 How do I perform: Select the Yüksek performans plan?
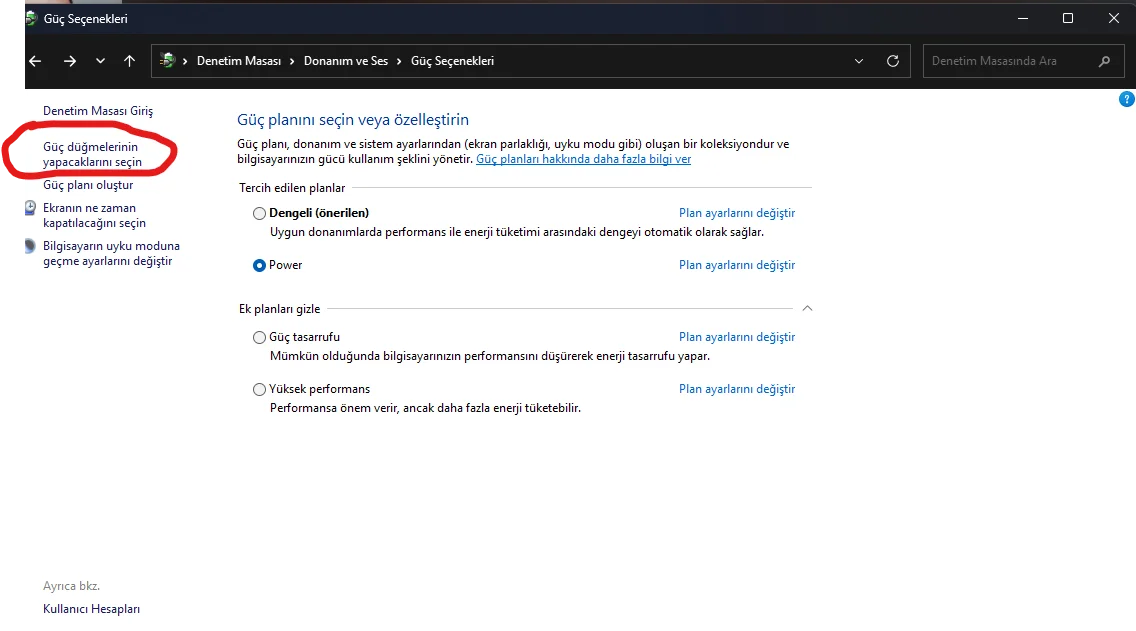point(259,389)
